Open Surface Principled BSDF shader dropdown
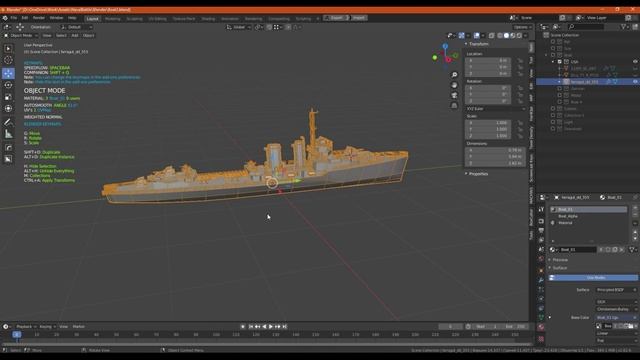Screen dimensions: 640x360 [x=616, y=290]
